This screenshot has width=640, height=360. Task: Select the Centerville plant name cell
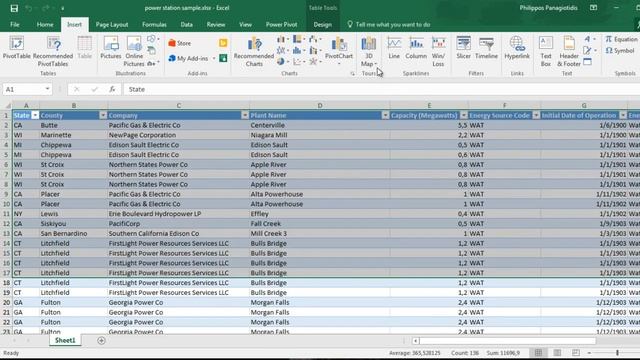tap(320, 125)
